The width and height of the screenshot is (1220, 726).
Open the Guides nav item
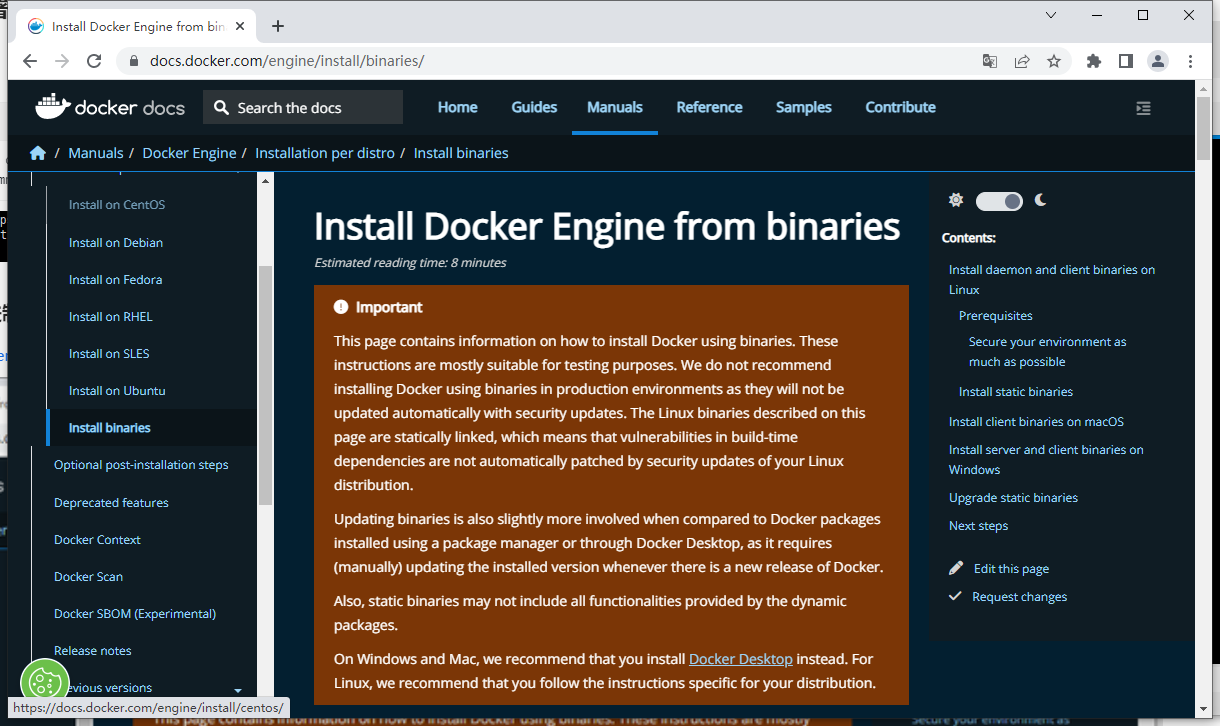(534, 107)
